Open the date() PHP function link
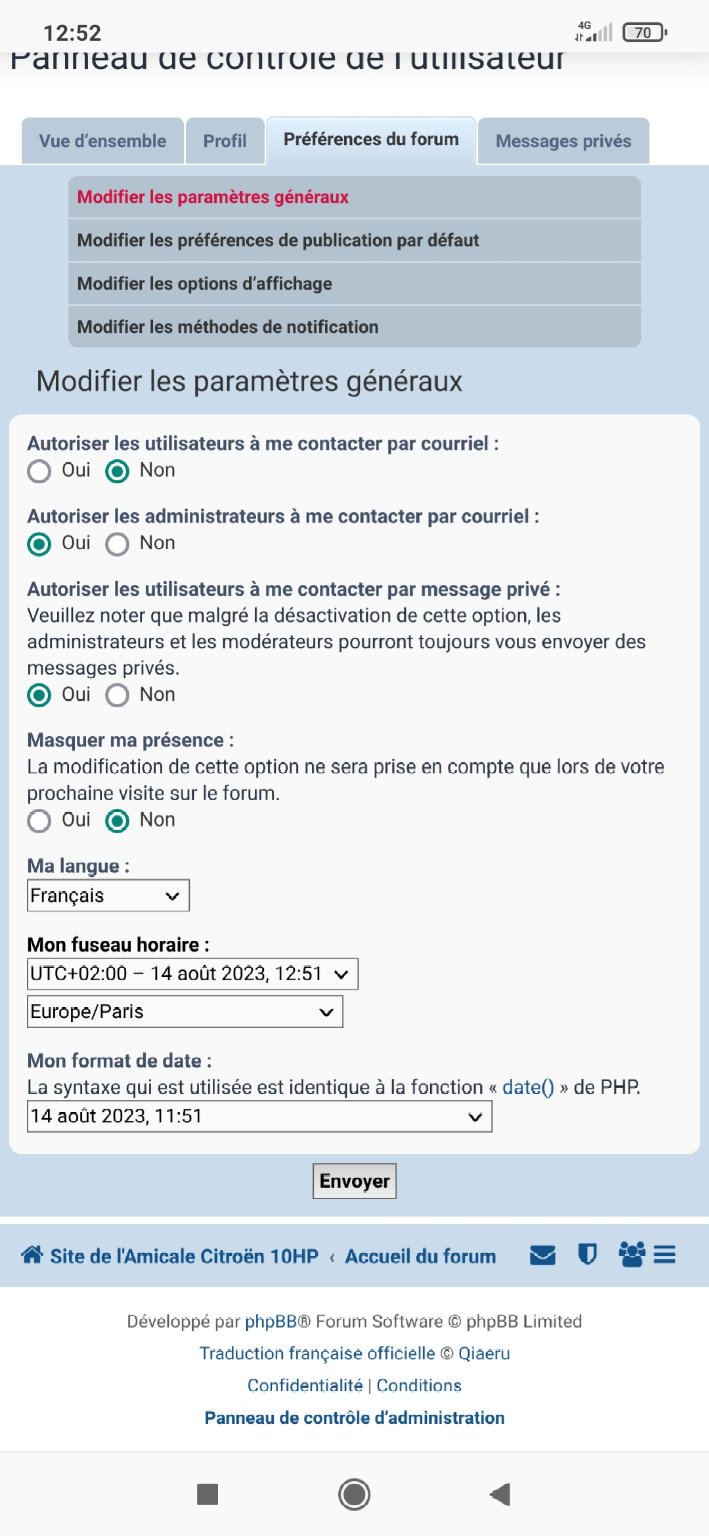Screen dimensions: 709x1536 point(528,1087)
